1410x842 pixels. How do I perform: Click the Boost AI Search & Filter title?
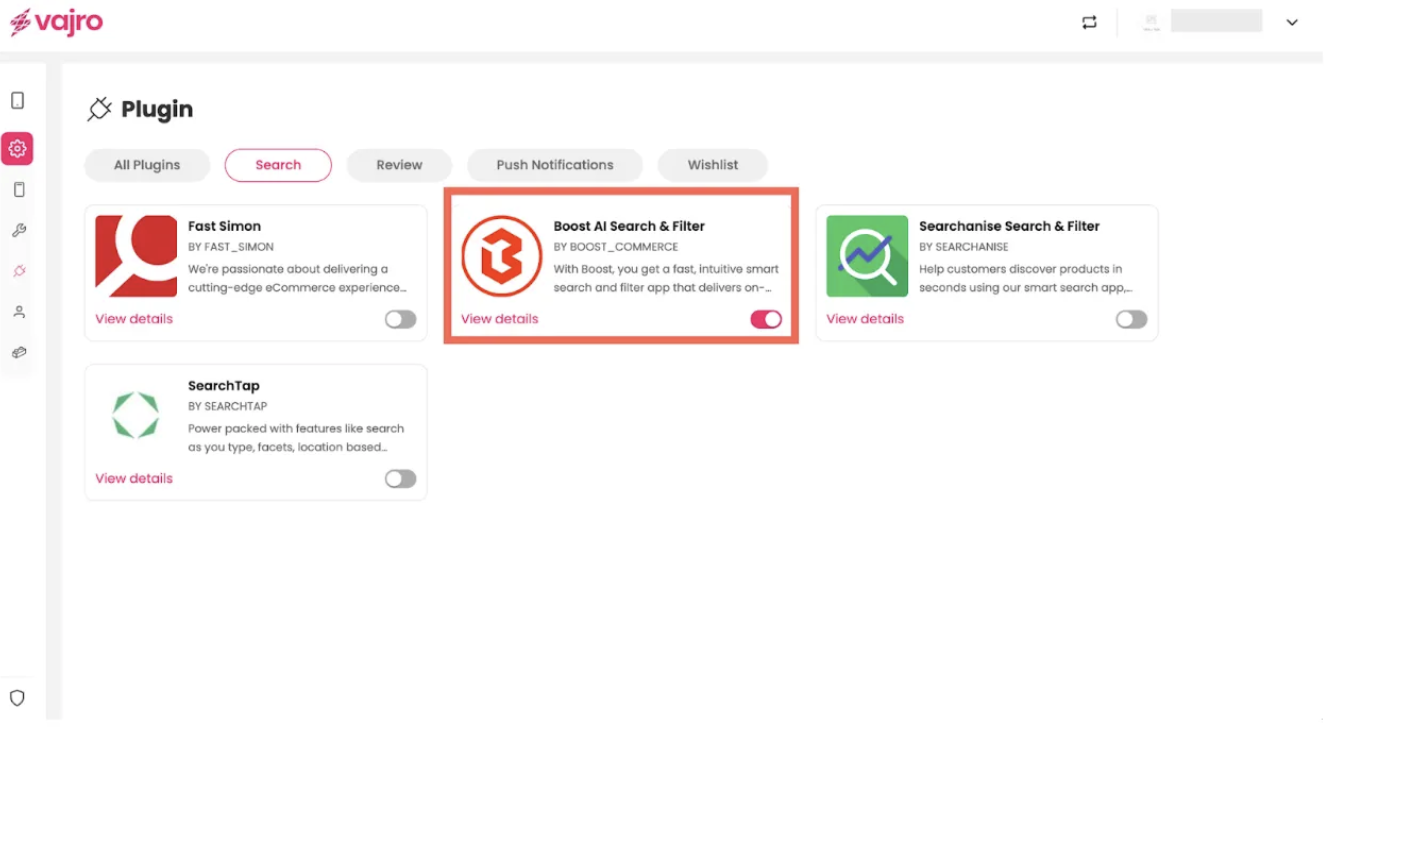[629, 226]
